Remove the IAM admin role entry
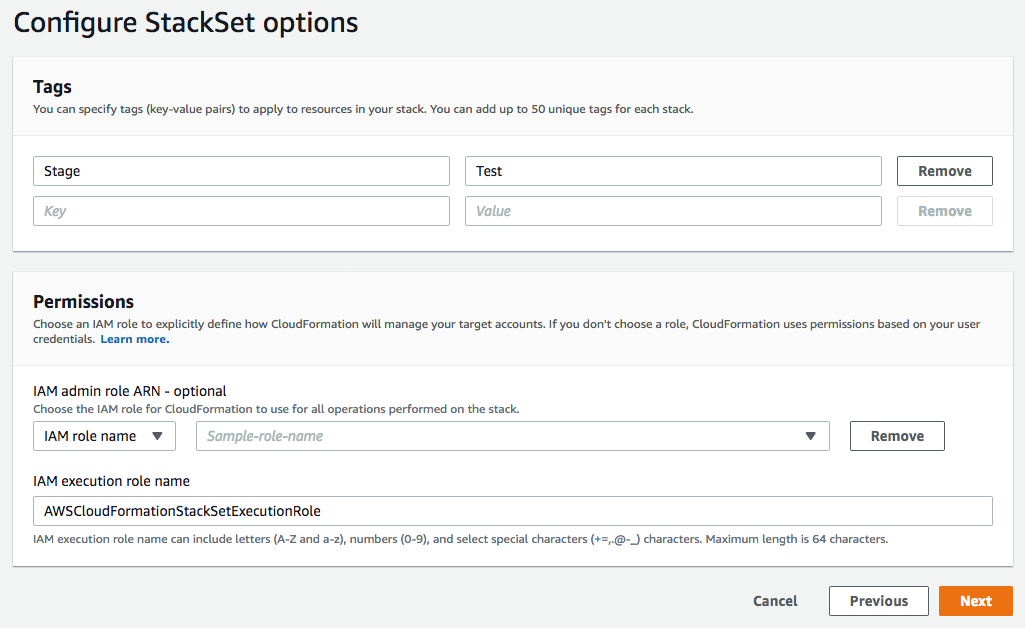Viewport: 1025px width, 628px height. (x=897, y=436)
